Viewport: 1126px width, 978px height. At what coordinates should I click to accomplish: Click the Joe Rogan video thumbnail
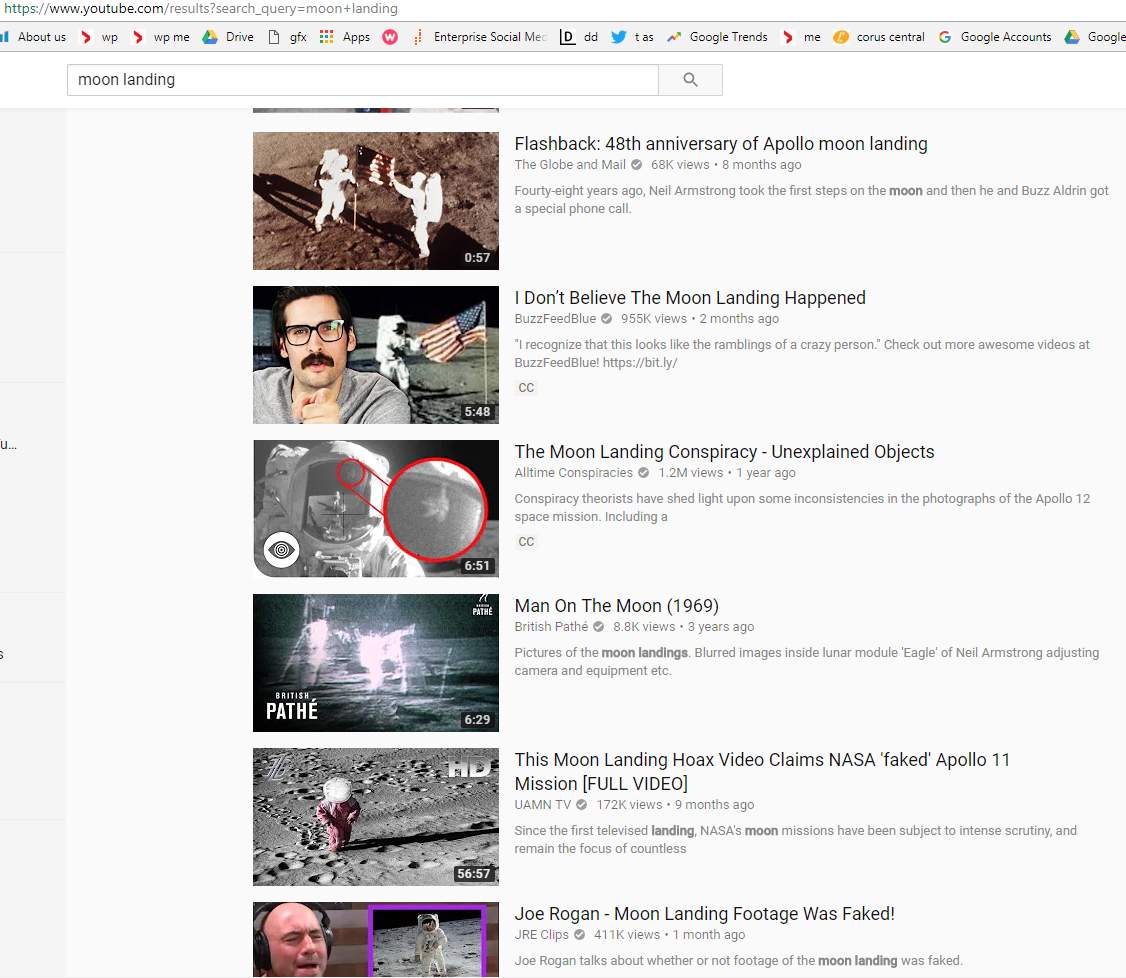pyautogui.click(x=376, y=939)
